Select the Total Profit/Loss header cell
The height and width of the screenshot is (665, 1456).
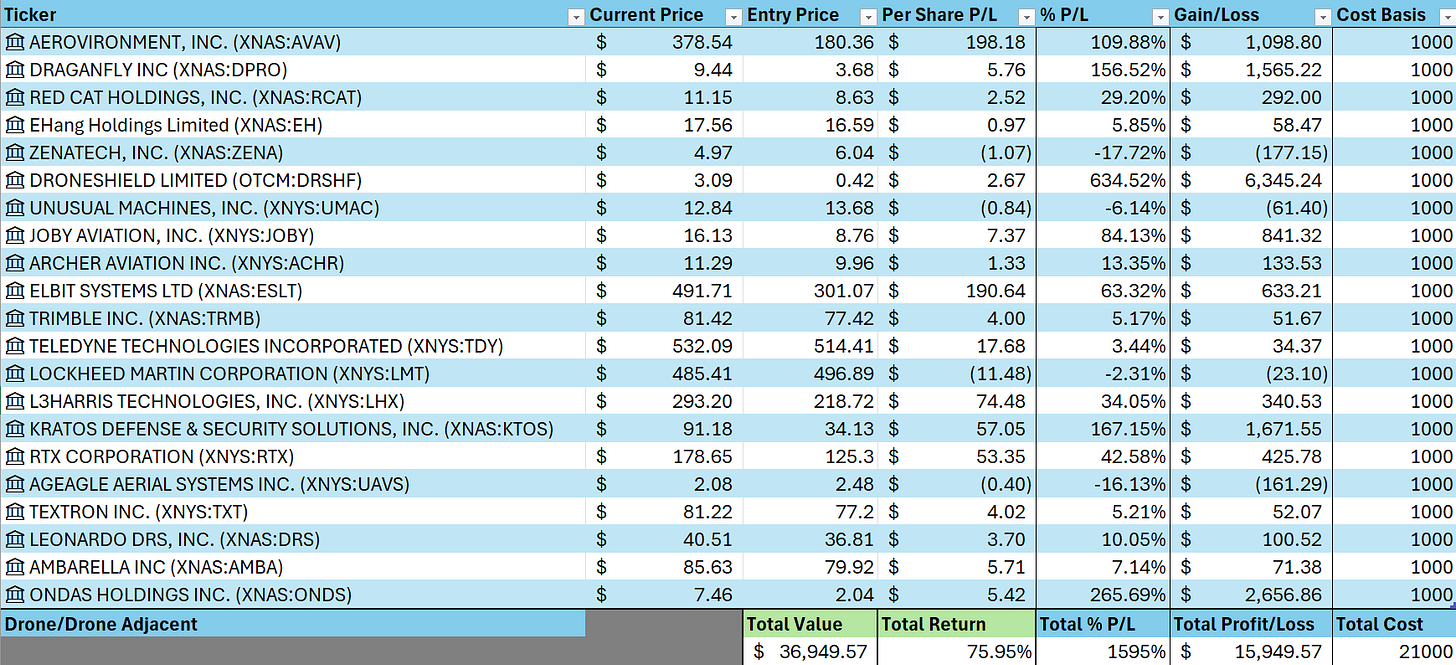1252,624
